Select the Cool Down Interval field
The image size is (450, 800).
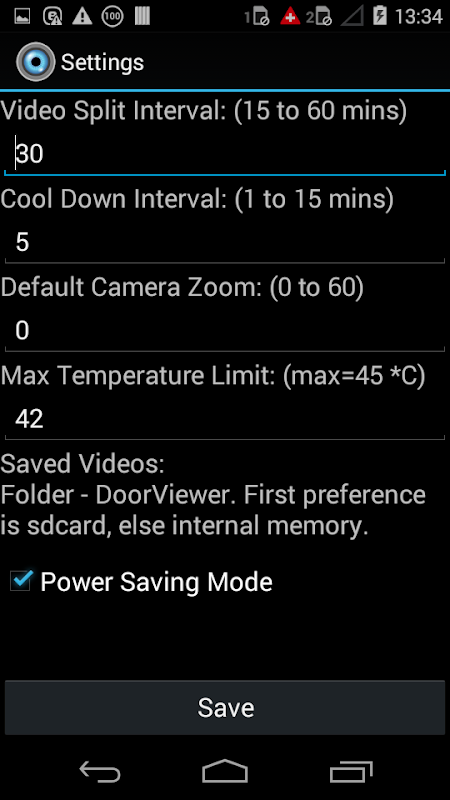pos(225,242)
